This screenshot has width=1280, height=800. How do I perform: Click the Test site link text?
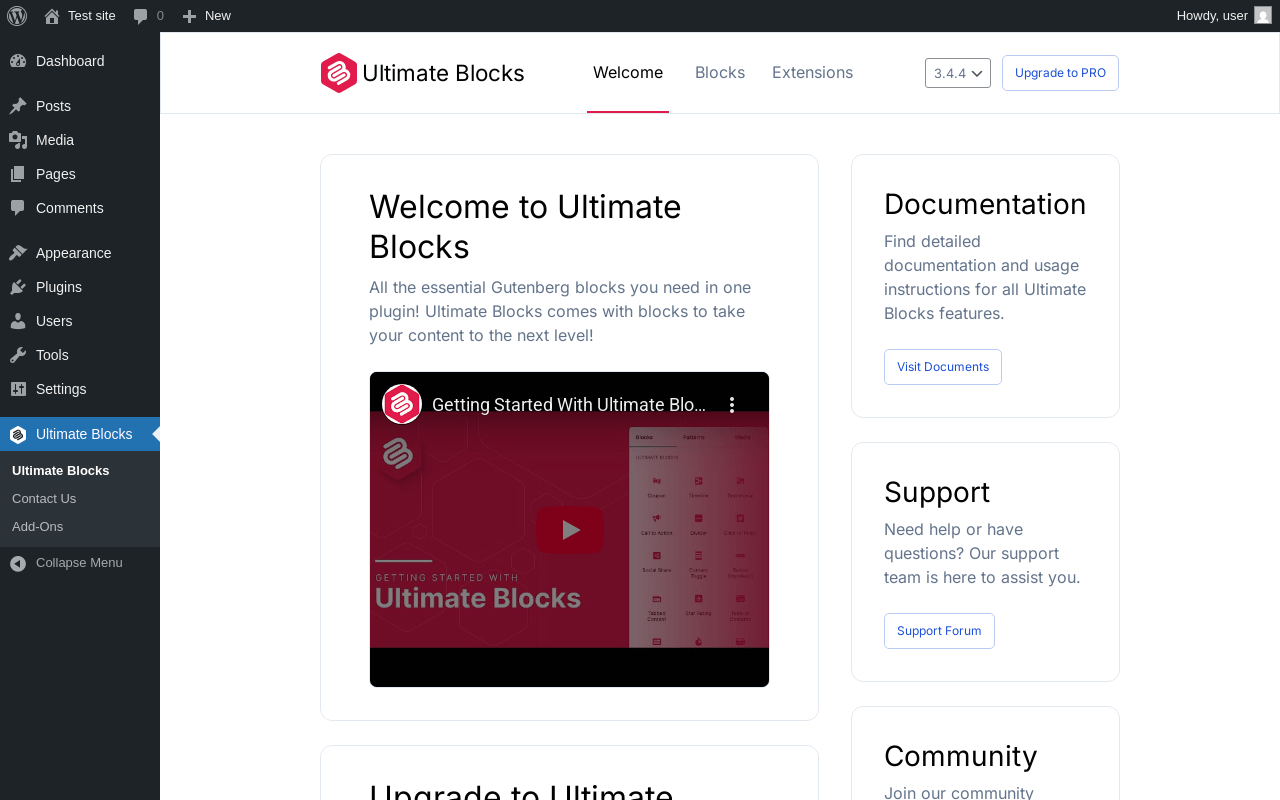[92, 16]
